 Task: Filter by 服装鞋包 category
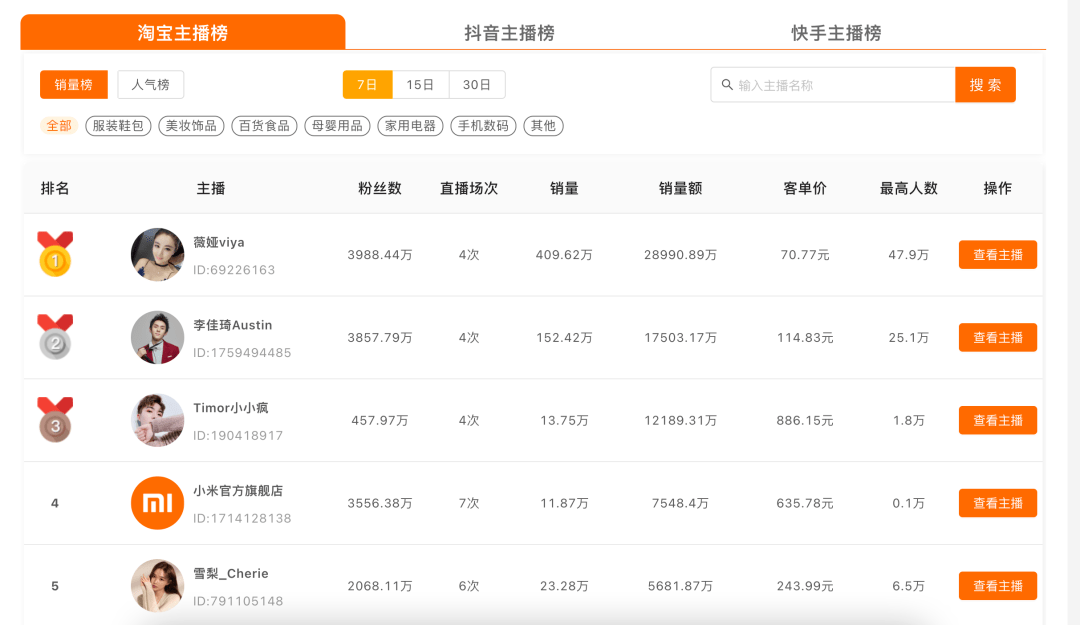118,125
